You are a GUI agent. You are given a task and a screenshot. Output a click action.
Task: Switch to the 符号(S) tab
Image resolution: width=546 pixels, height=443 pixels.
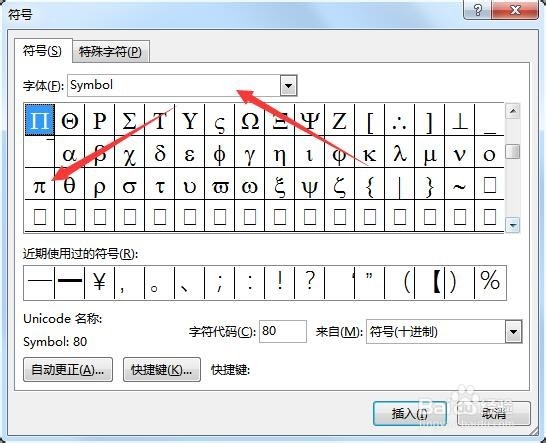42,51
